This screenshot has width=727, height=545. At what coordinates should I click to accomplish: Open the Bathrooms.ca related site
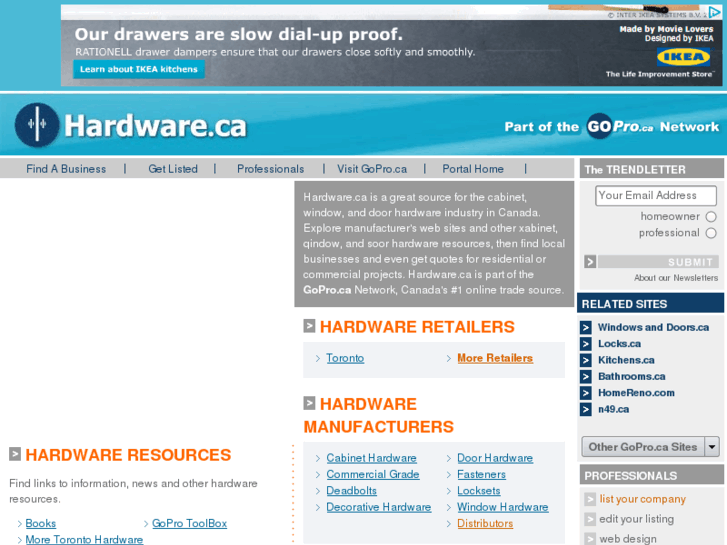pos(631,376)
